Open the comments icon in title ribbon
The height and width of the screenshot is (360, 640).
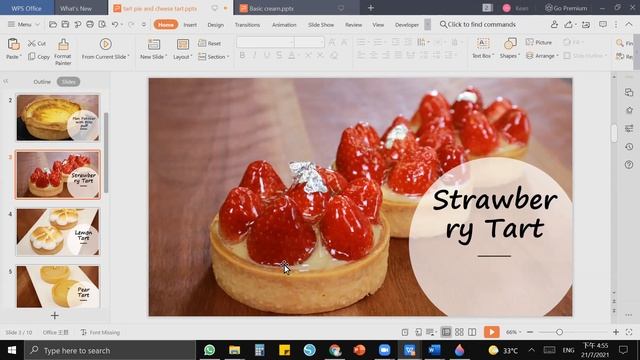(x=603, y=24)
